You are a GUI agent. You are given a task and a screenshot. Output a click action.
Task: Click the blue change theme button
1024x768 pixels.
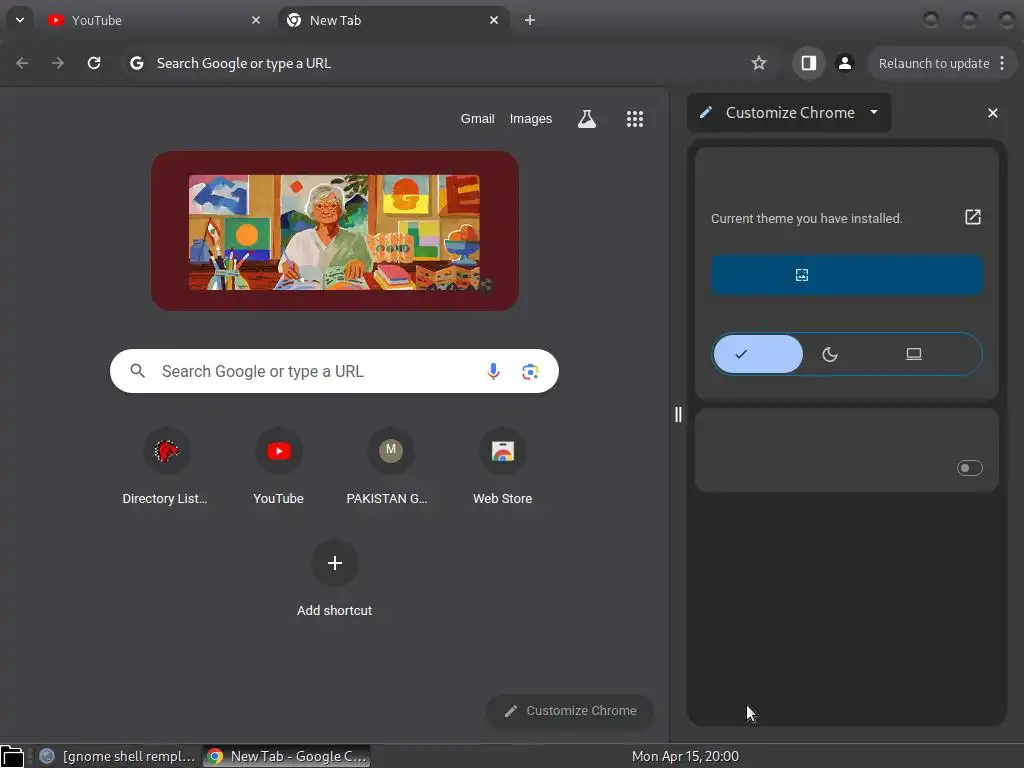tap(847, 275)
